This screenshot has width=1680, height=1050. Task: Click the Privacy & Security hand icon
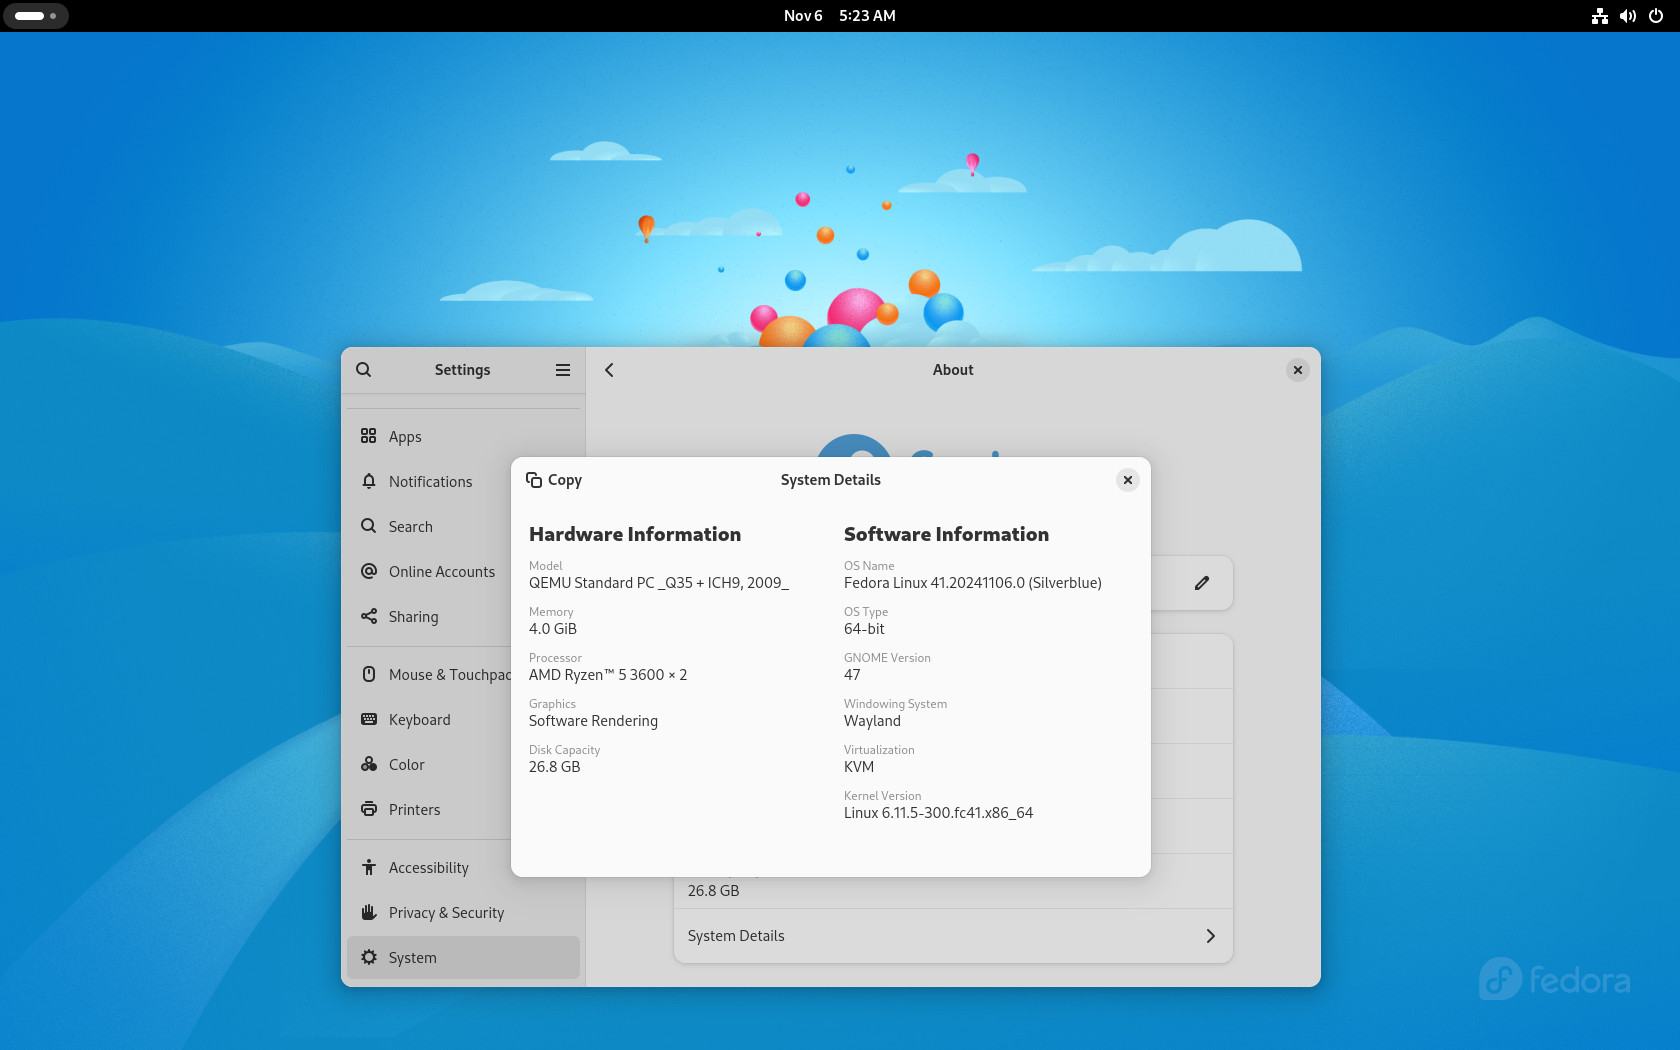369,912
